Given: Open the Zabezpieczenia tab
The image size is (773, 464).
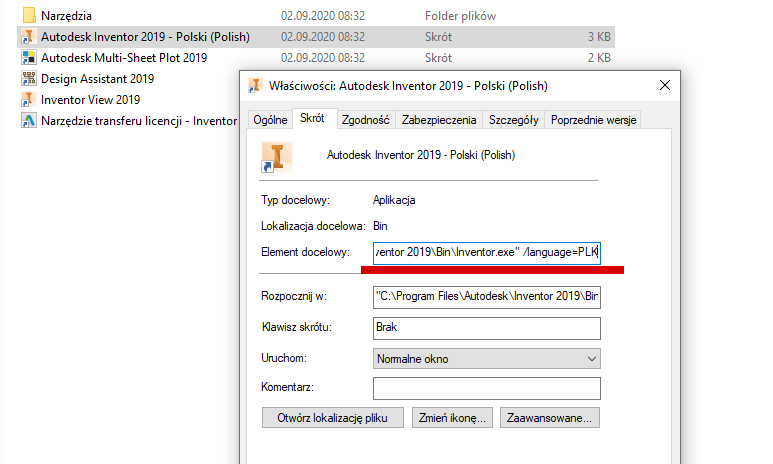Looking at the screenshot, I should pos(439,120).
